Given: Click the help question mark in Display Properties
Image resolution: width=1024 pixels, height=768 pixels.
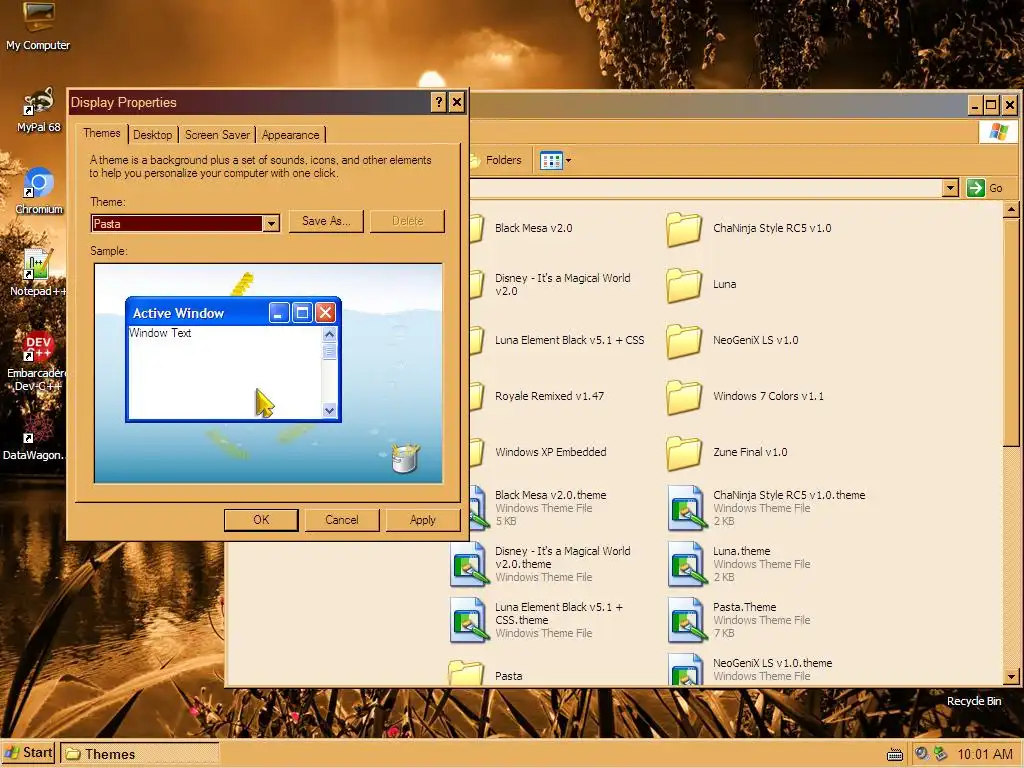Looking at the screenshot, I should 439,102.
